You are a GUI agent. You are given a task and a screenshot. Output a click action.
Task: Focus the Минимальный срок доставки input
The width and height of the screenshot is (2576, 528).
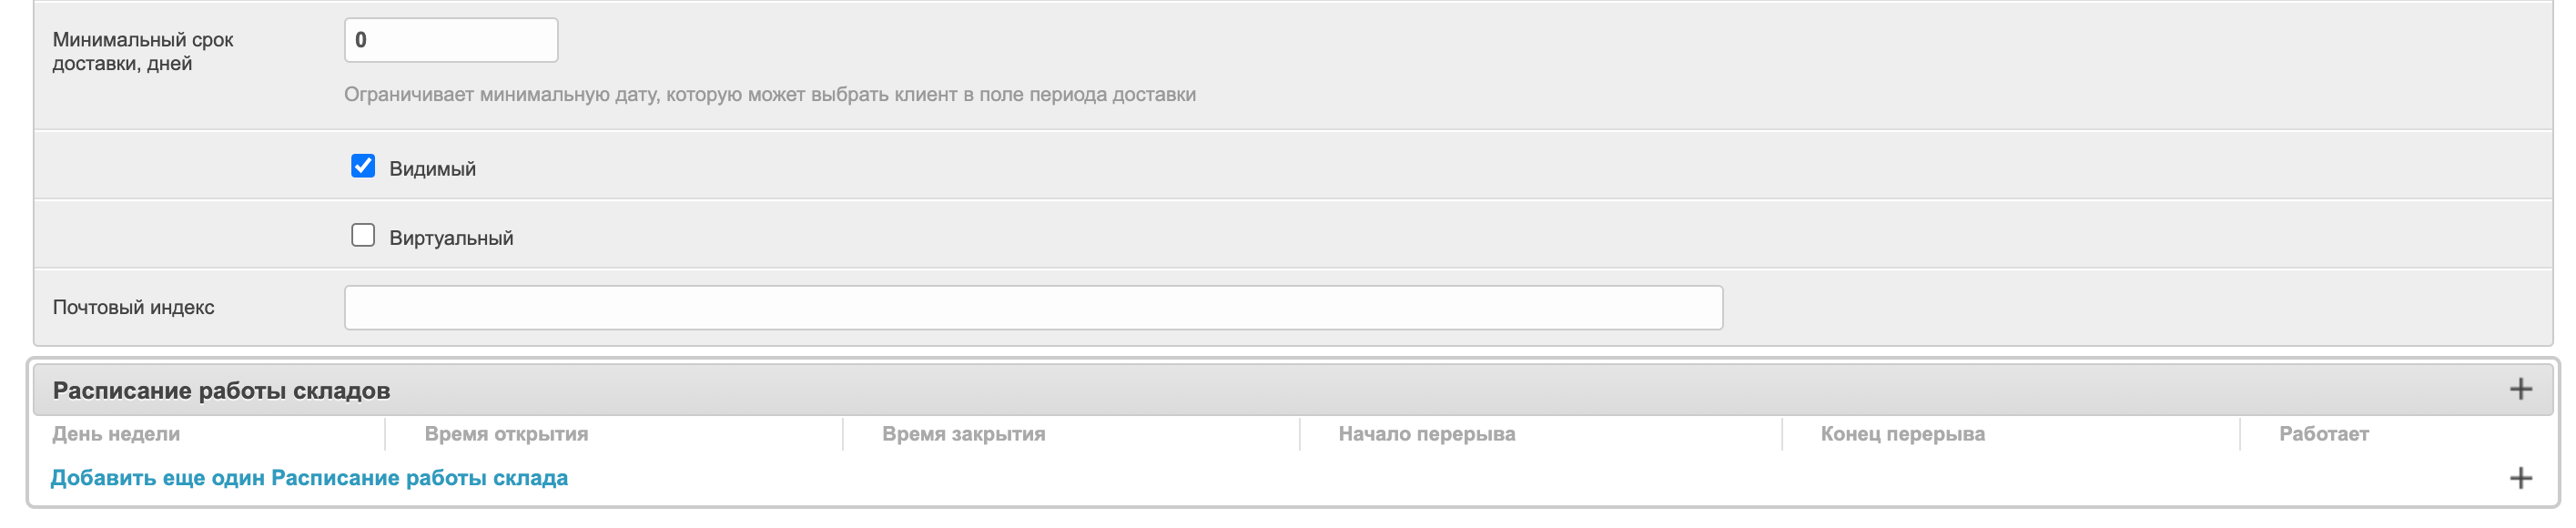tap(451, 40)
